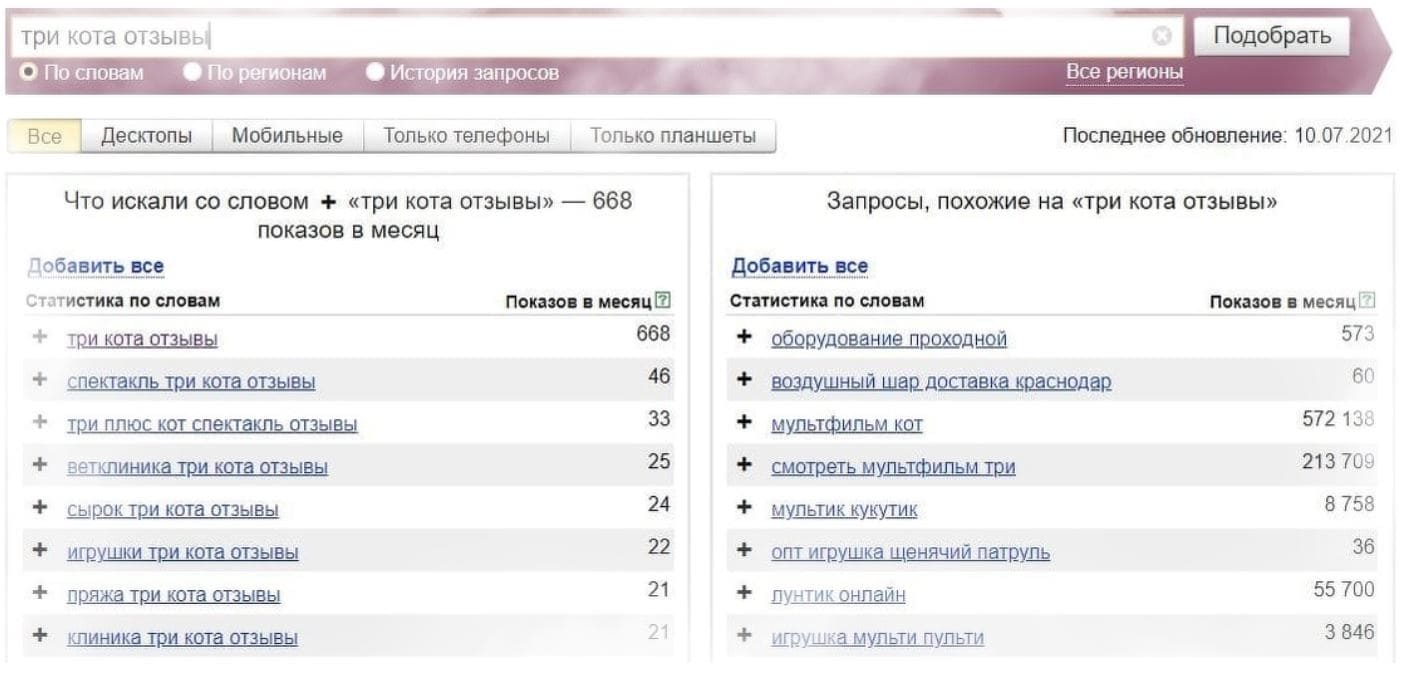Open the 'игрушка мульти пульти' link
The height and width of the screenshot is (674, 1404).
877,637
